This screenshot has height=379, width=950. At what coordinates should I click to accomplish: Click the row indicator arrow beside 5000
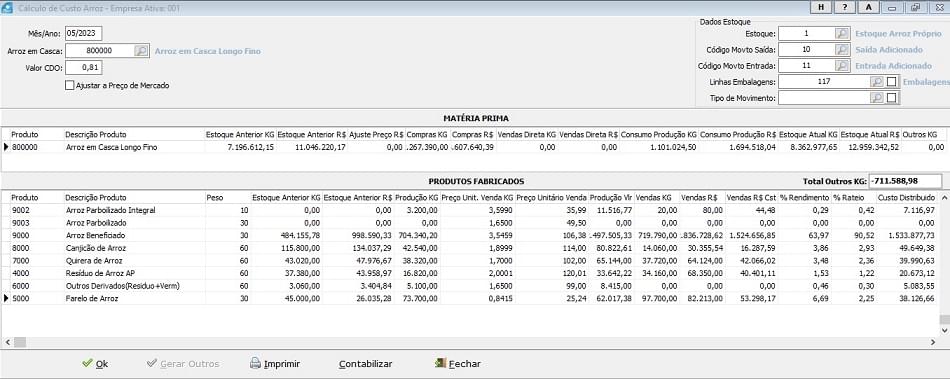tap(6, 298)
